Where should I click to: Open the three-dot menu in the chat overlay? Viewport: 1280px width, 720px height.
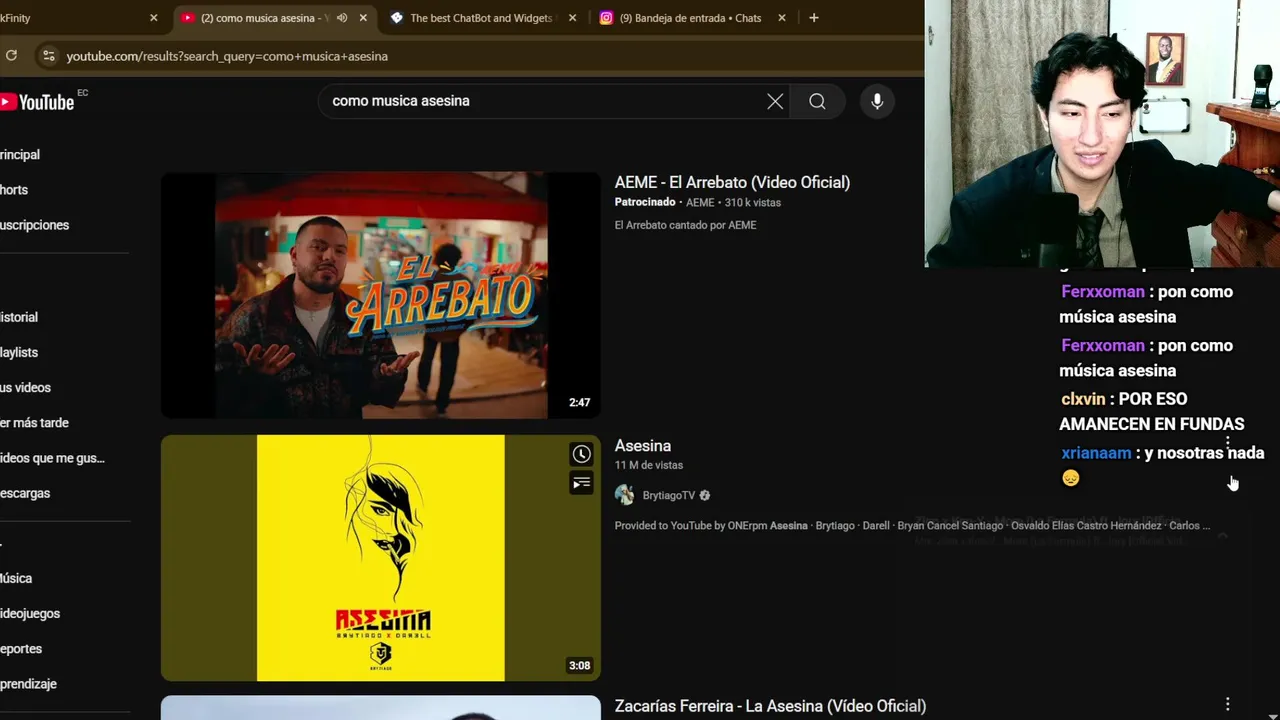click(x=1228, y=442)
